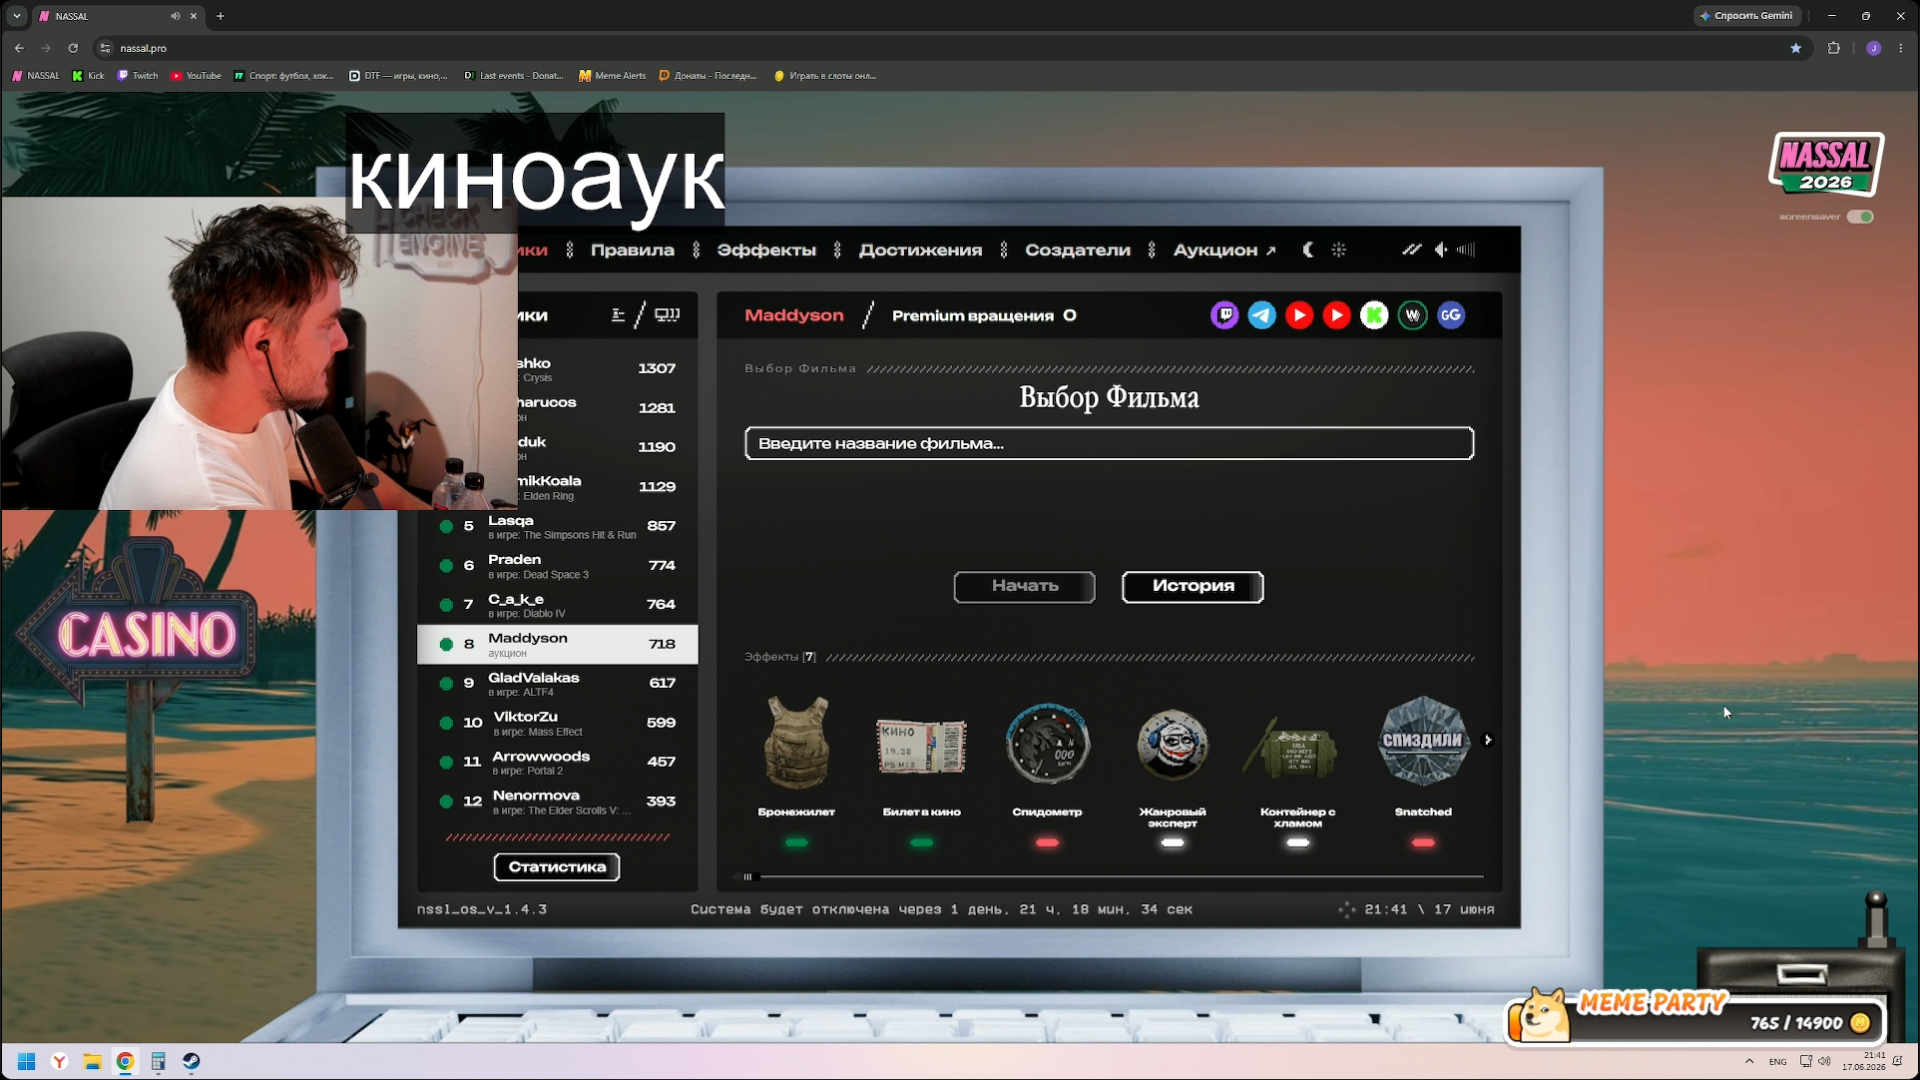Open the Meme Alerts bookmark
The width and height of the screenshot is (1920, 1080).
[x=612, y=76]
